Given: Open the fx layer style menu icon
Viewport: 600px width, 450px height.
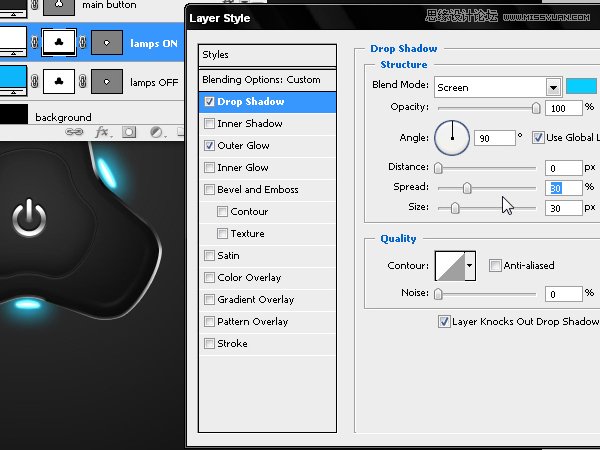Looking at the screenshot, I should 103,132.
